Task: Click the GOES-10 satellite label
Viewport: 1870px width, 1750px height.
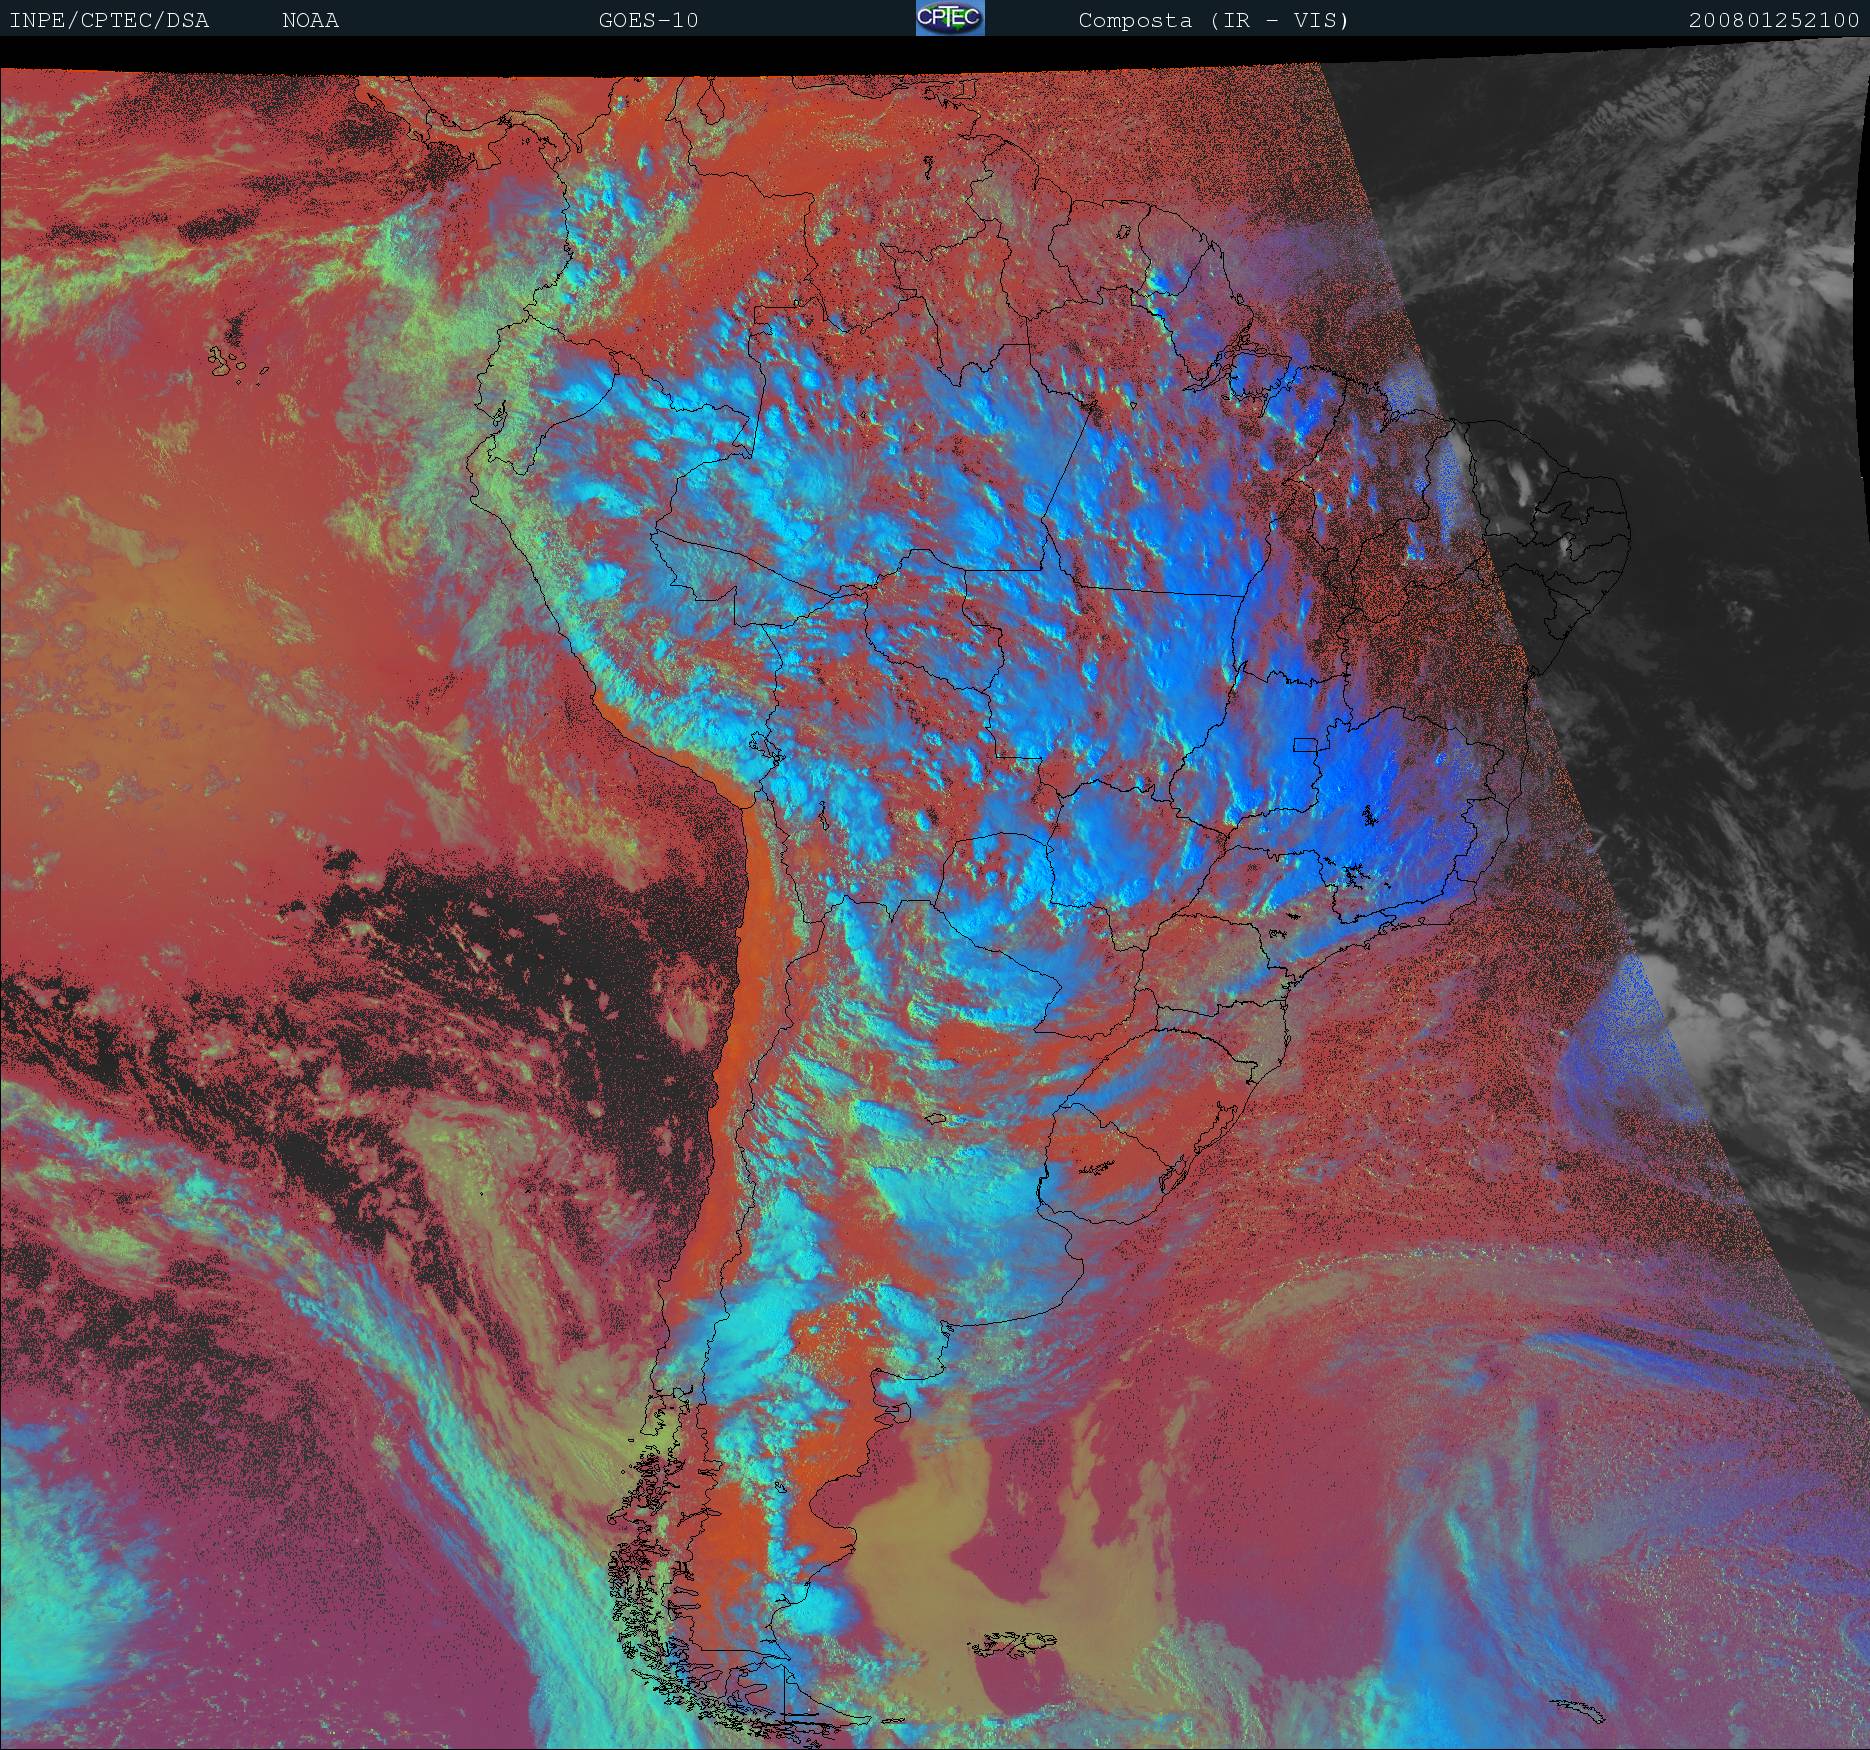Action: pos(648,21)
